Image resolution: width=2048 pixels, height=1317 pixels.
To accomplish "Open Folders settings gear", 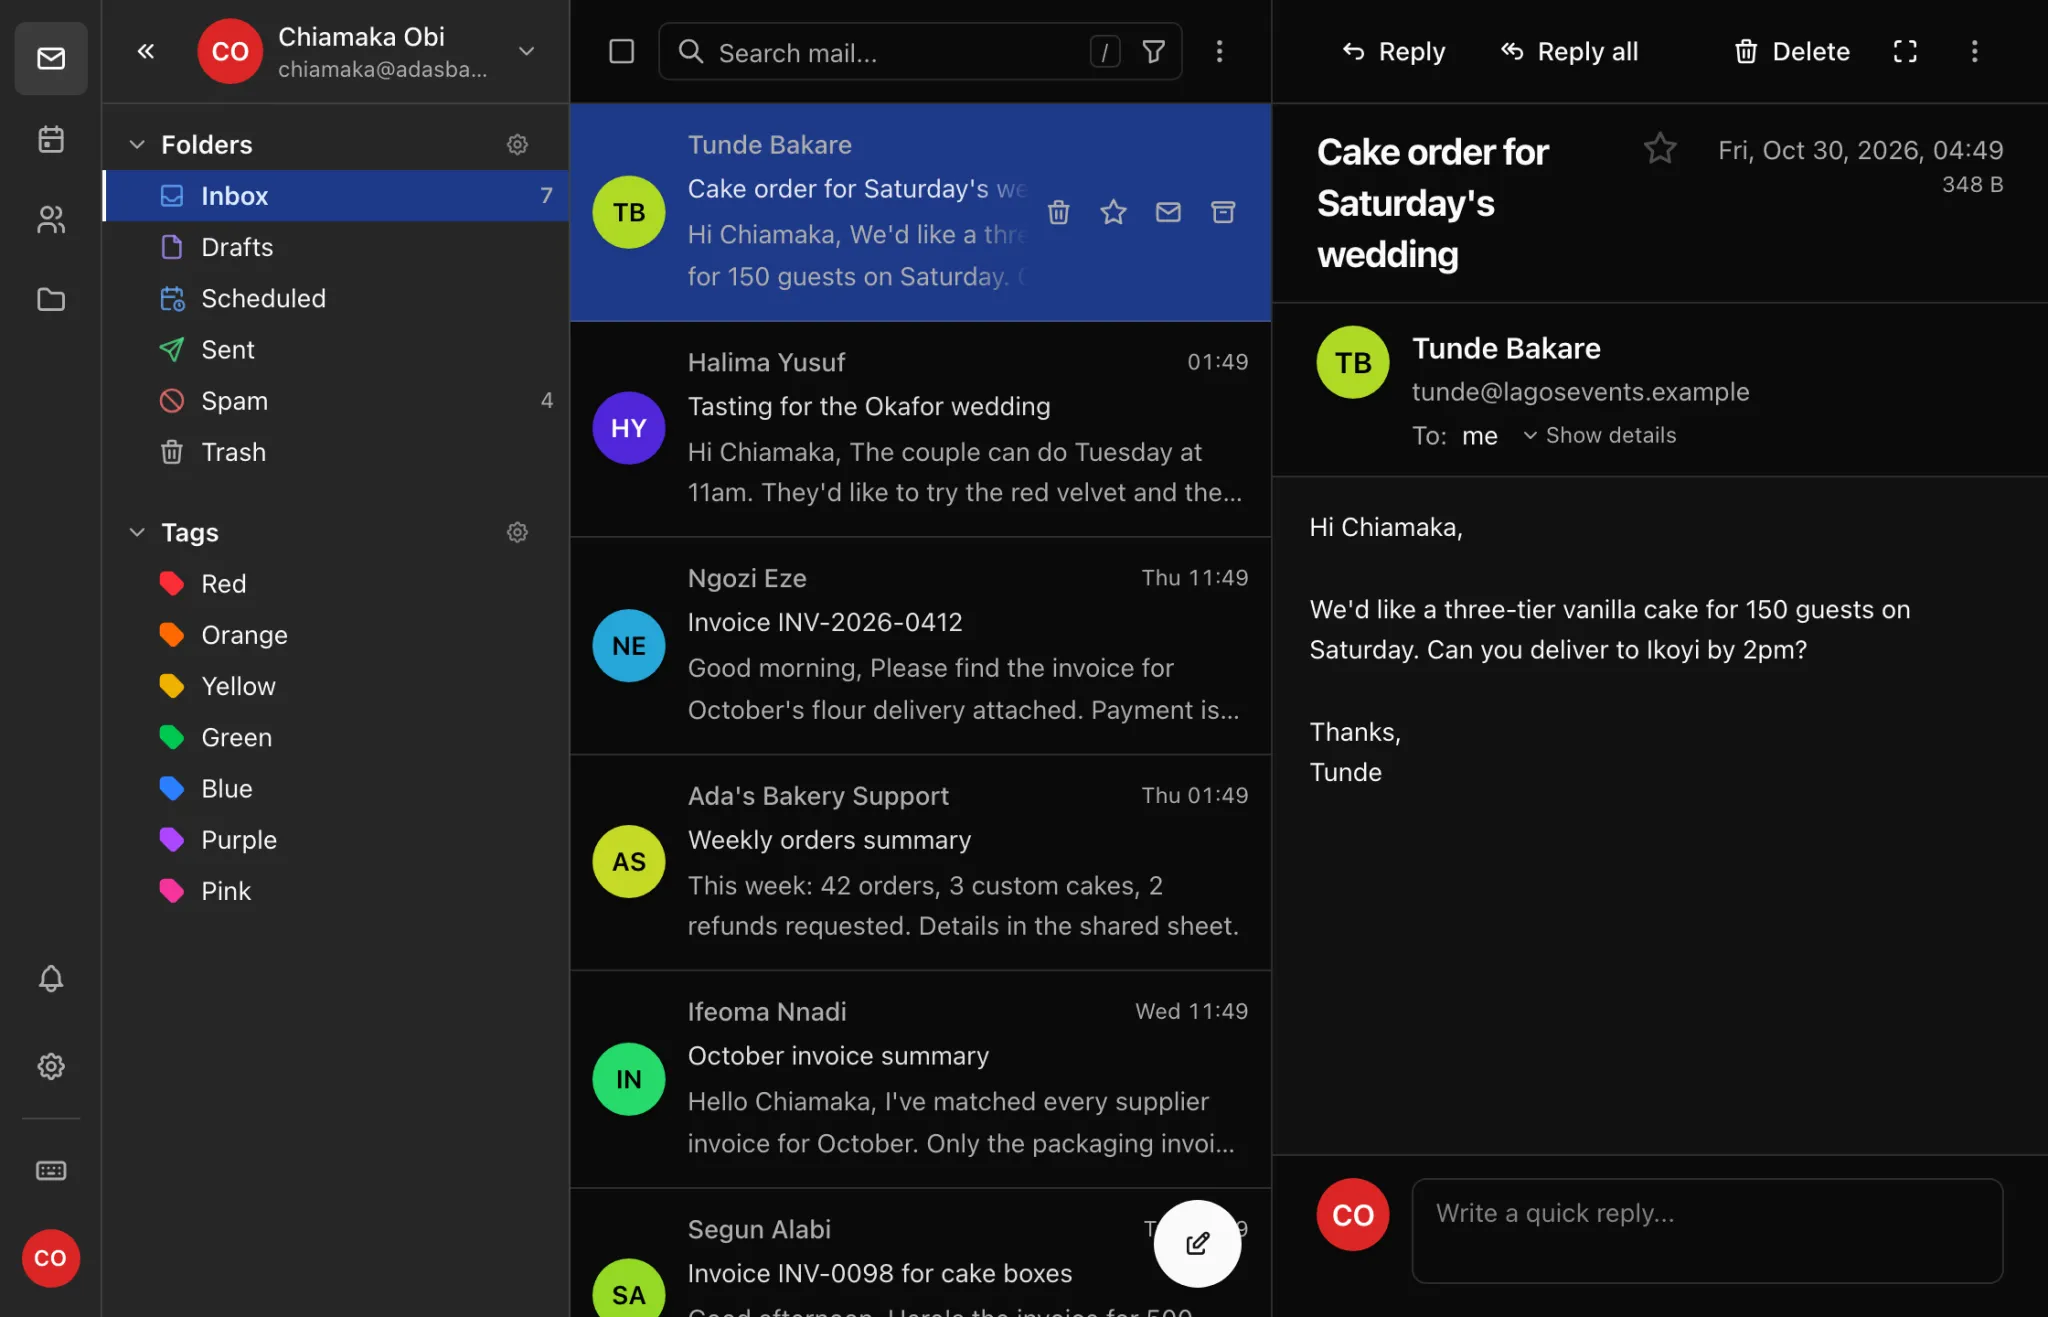I will click(517, 145).
